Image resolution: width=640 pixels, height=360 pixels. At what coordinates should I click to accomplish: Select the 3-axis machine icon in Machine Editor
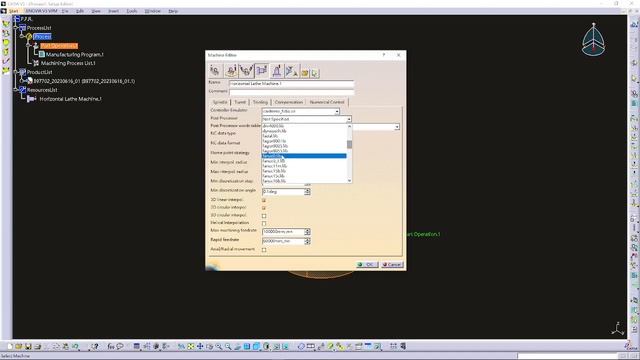point(215,71)
